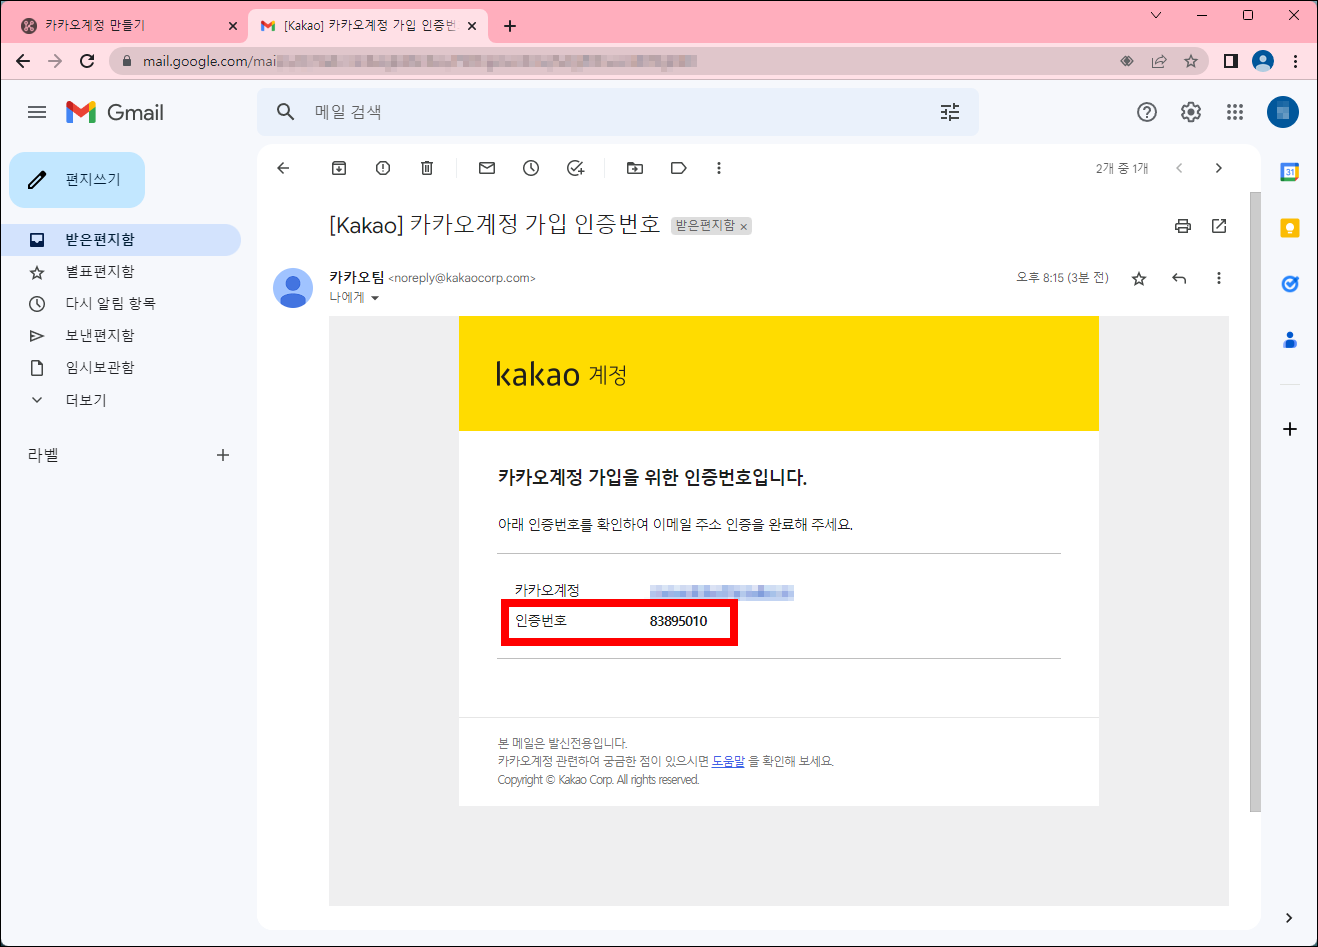1318x947 pixels.
Task: Mark email as unread
Action: [487, 168]
